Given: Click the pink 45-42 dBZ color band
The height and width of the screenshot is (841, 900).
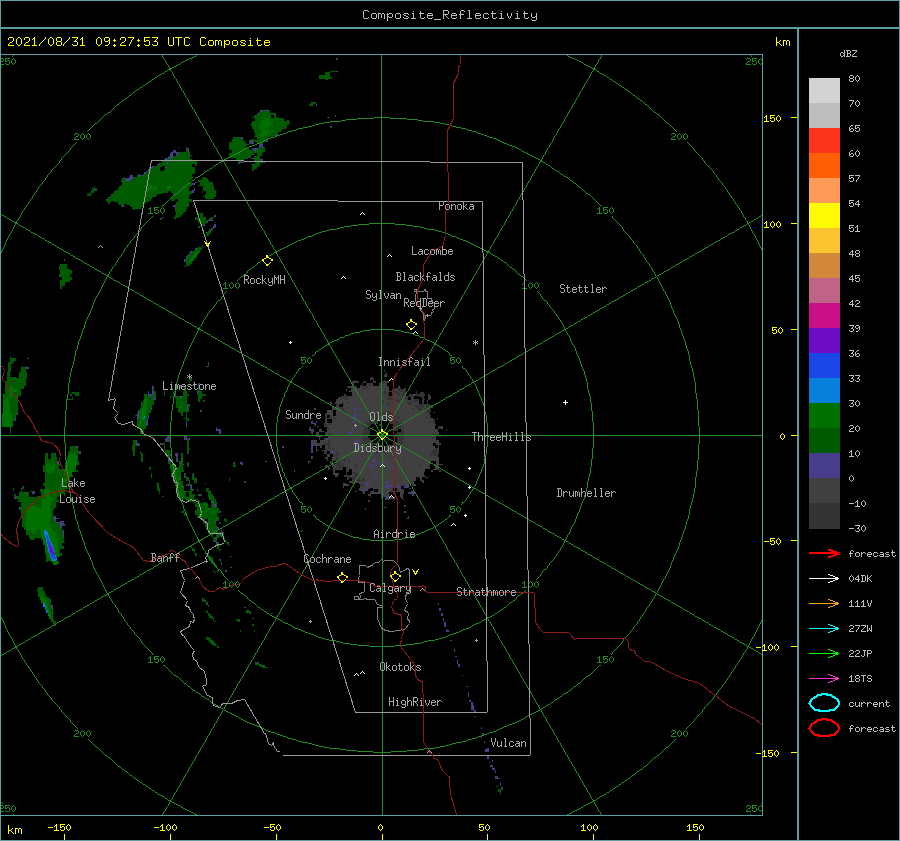Looking at the screenshot, I should coord(824,291).
